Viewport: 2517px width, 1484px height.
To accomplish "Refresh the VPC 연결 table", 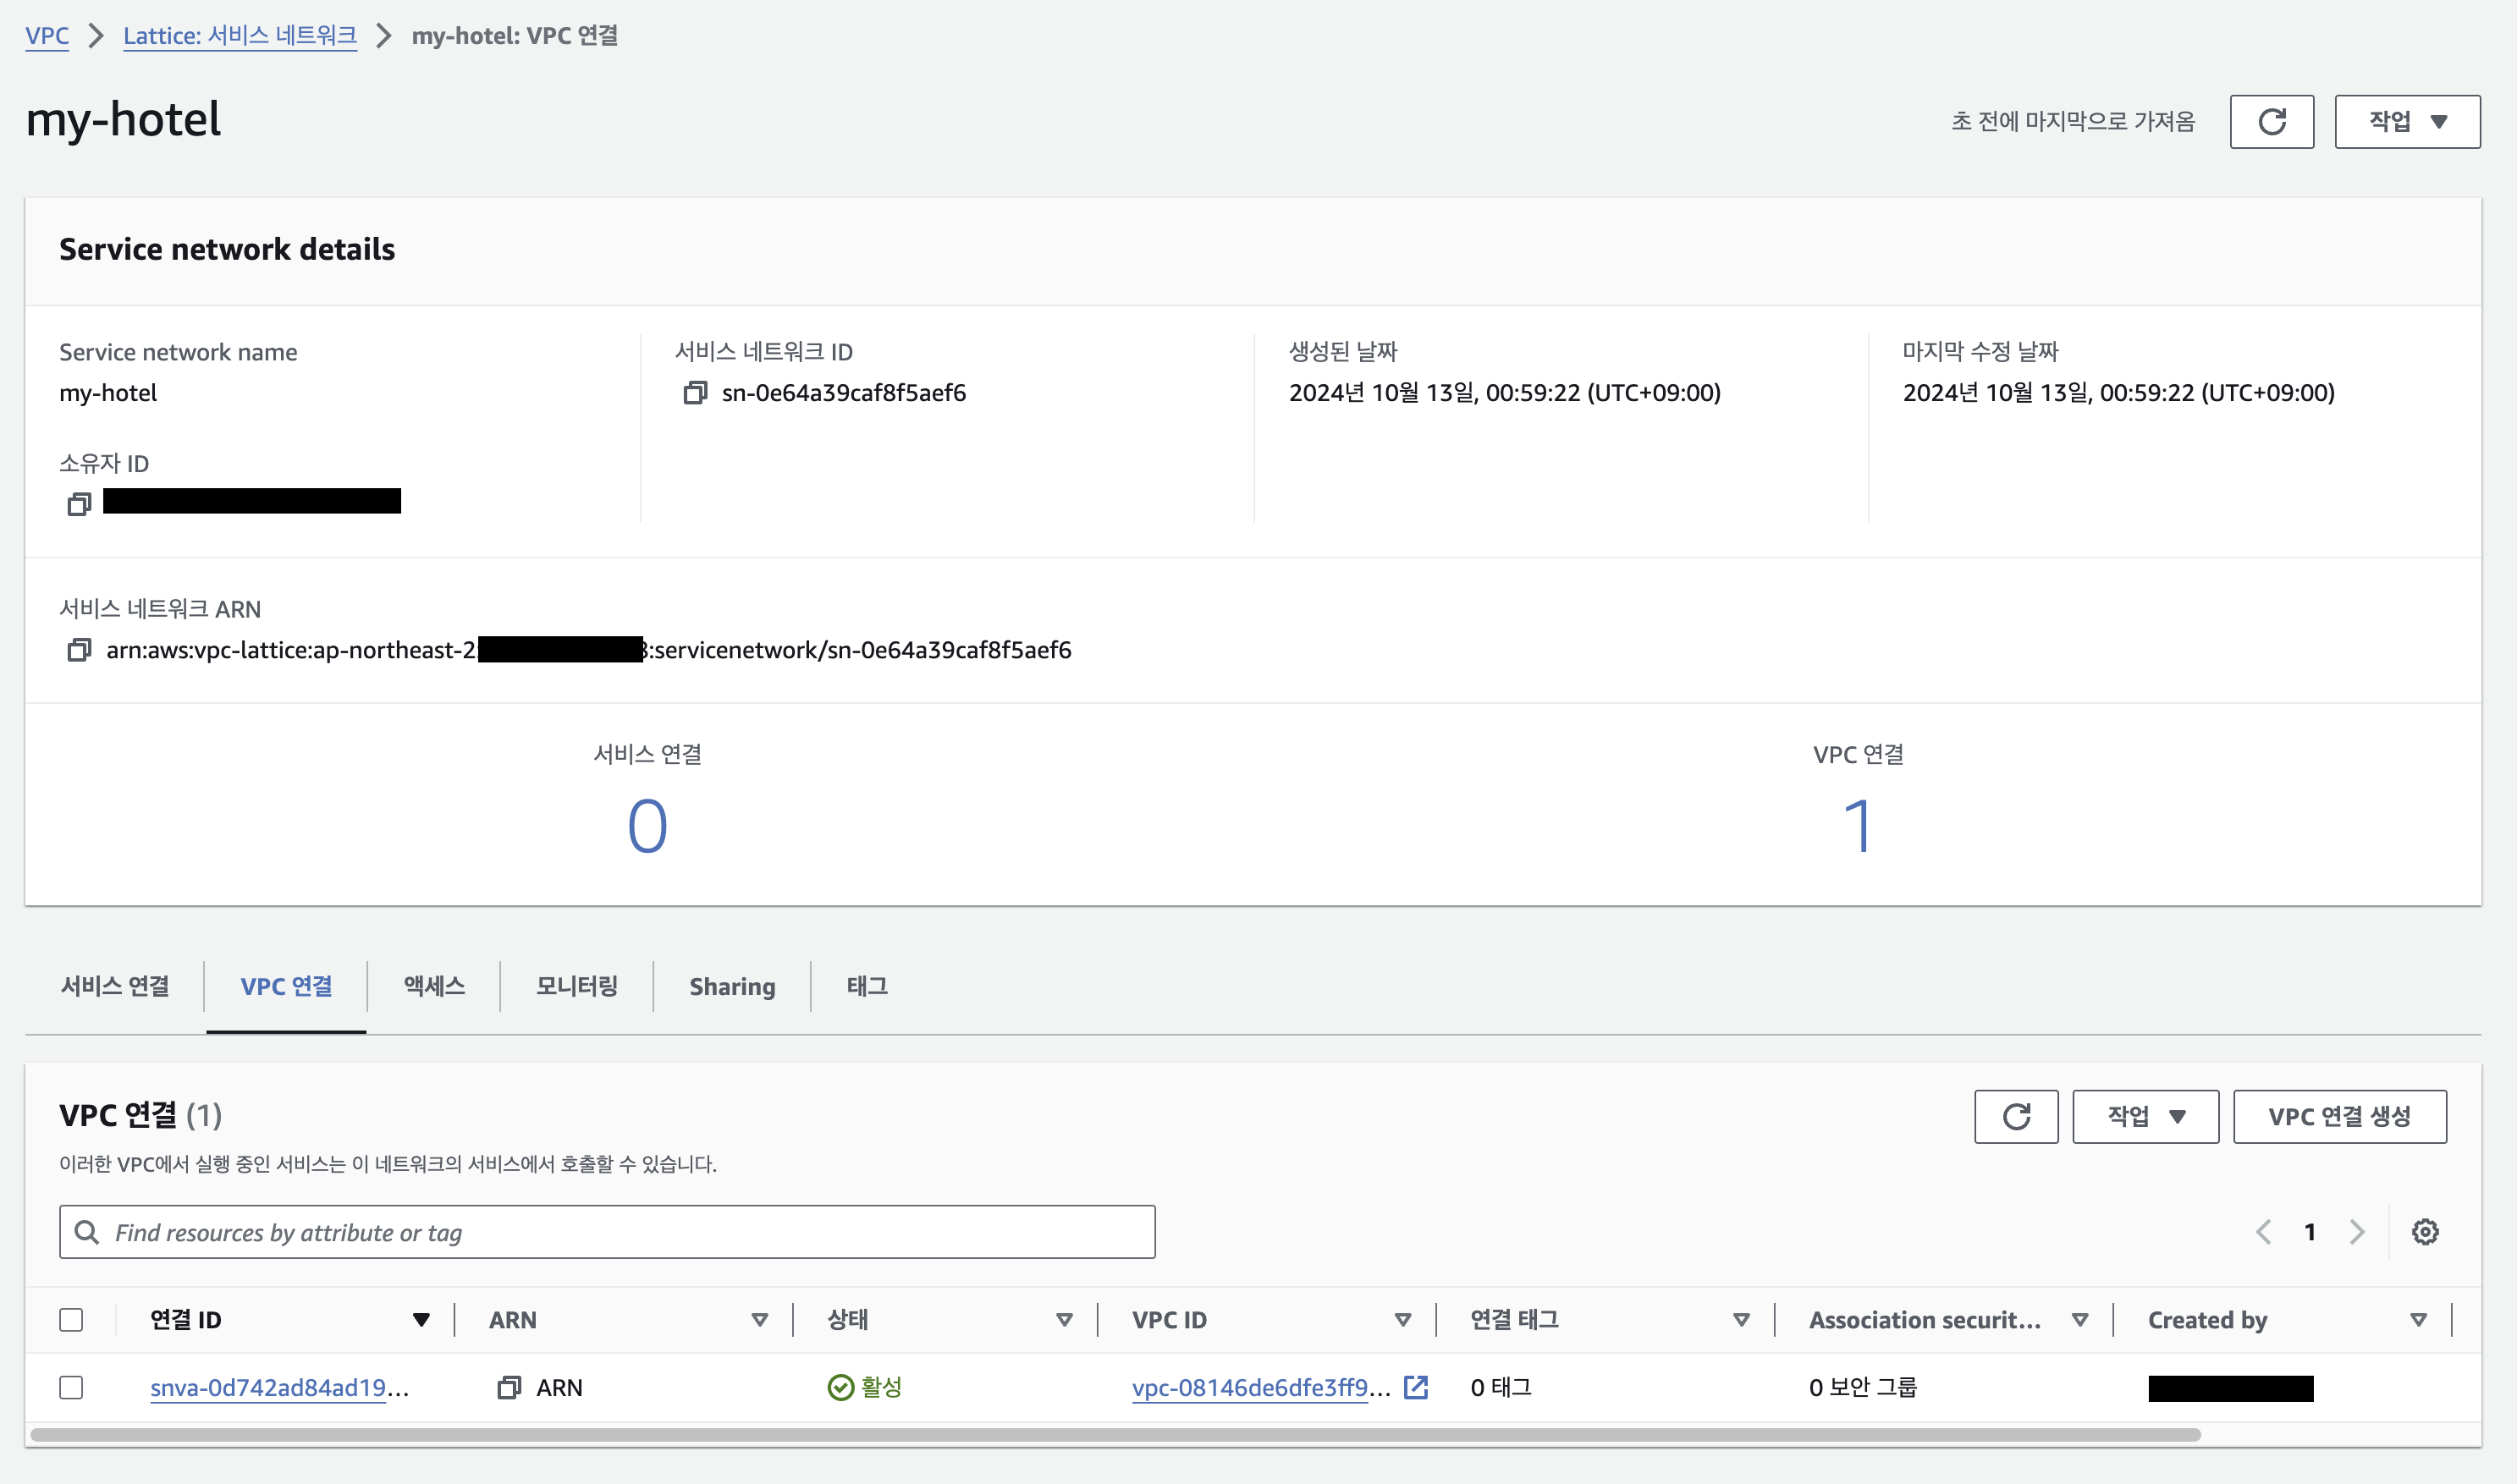I will click(x=2016, y=1116).
